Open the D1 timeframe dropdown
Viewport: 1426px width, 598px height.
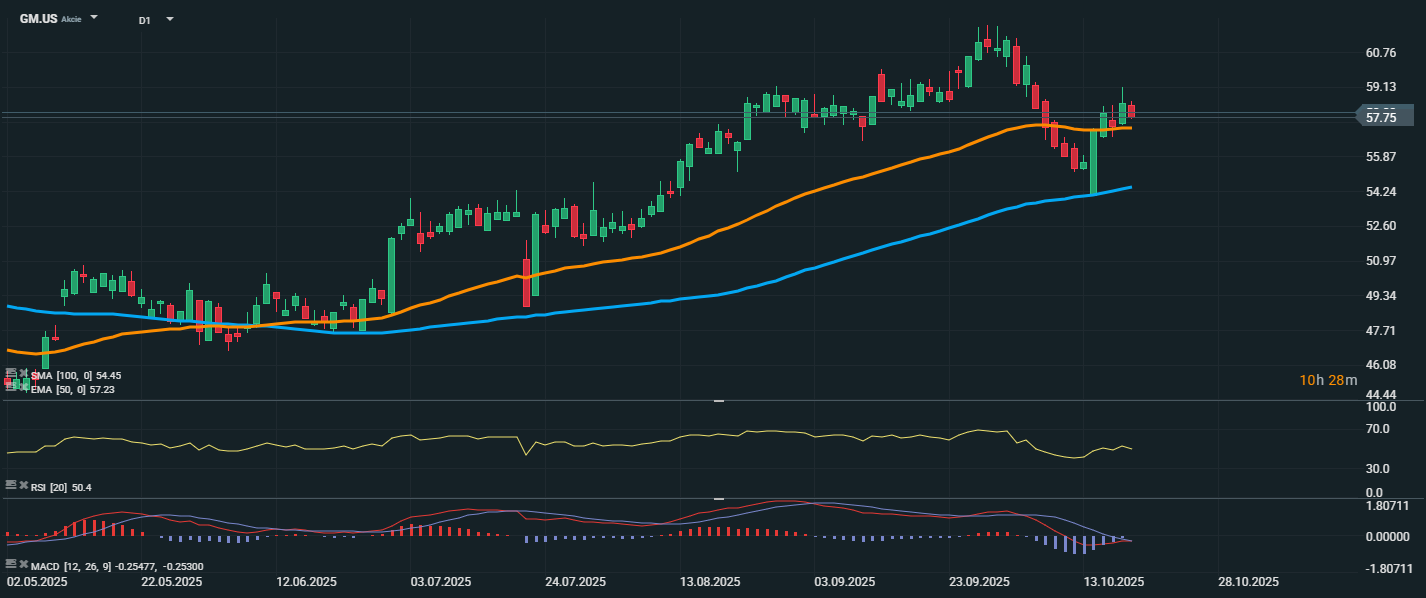click(169, 19)
